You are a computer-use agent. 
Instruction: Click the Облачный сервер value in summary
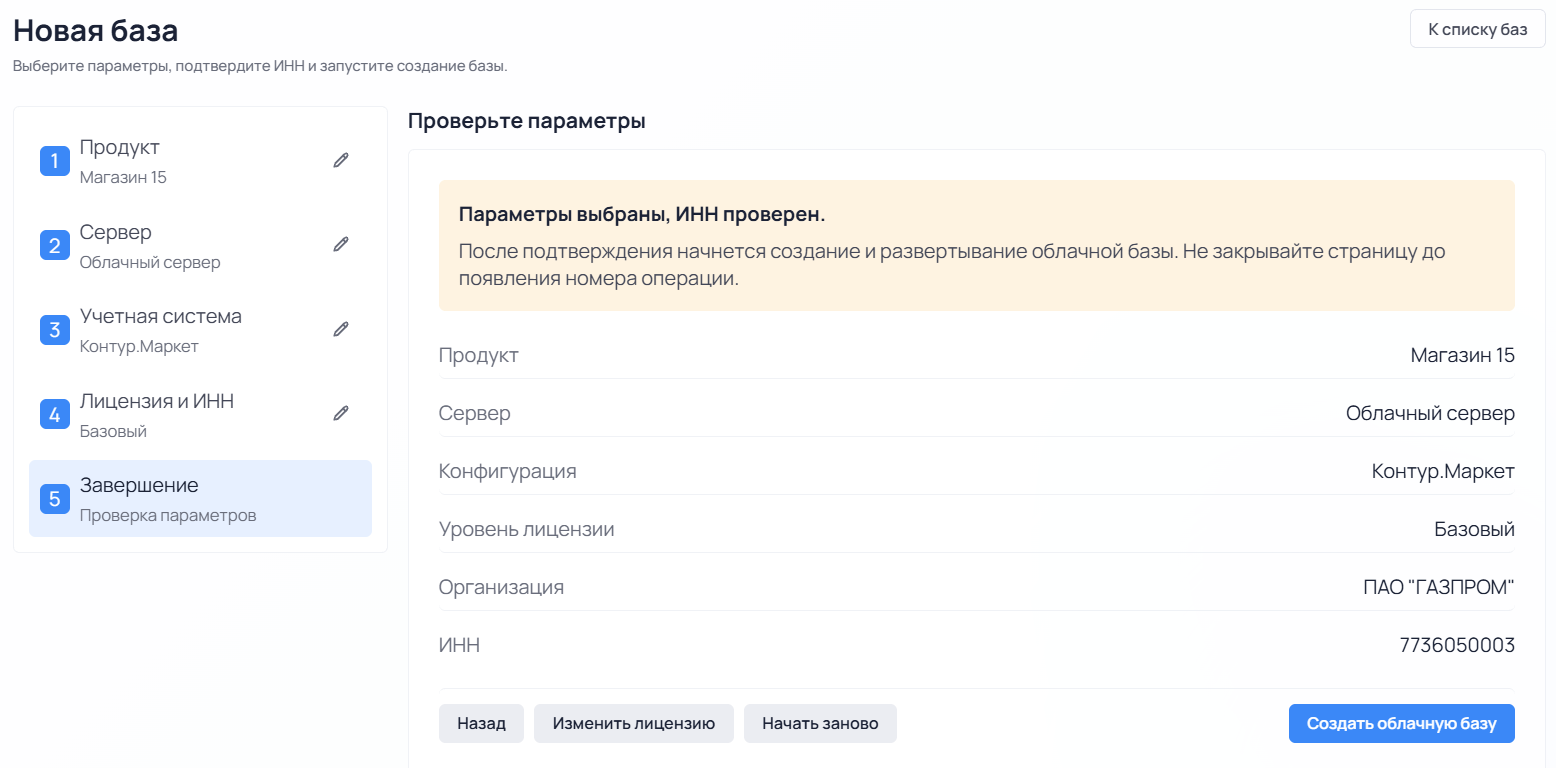tap(1430, 413)
